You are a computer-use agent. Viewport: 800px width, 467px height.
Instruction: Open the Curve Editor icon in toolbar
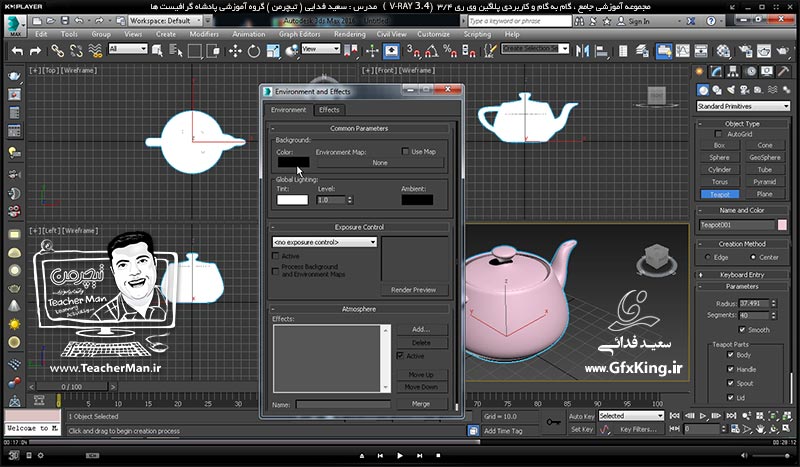(x=682, y=51)
